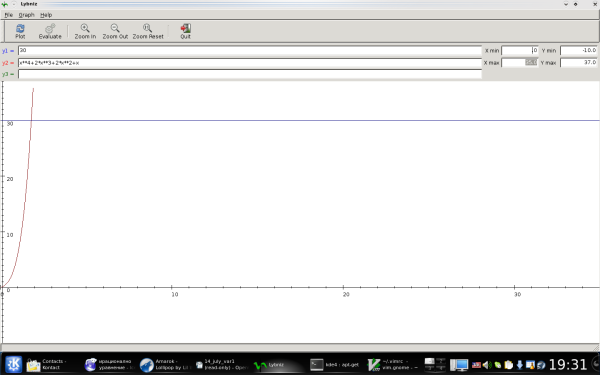Switch to the Amarok taskbar entry
The image size is (600, 375).
165,364
